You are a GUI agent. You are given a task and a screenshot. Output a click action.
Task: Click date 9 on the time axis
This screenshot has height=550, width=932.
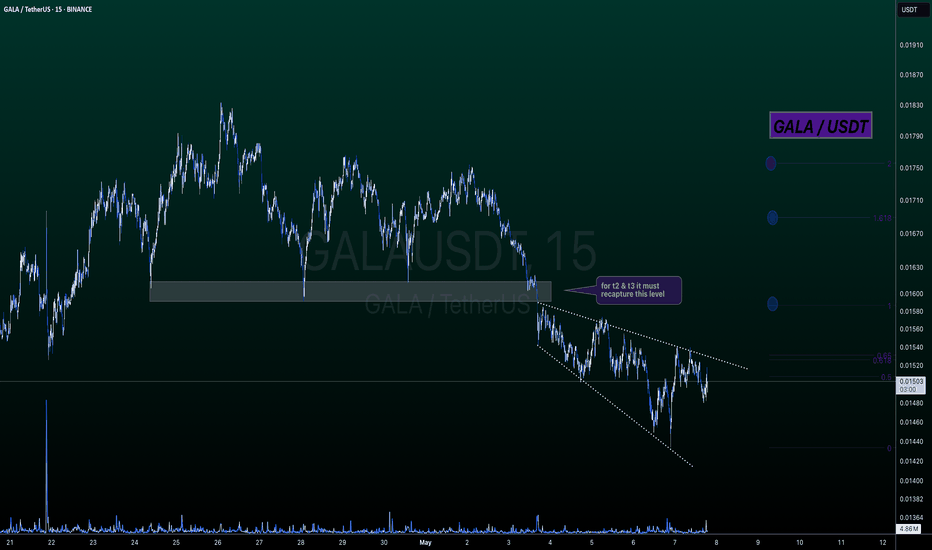pos(758,542)
